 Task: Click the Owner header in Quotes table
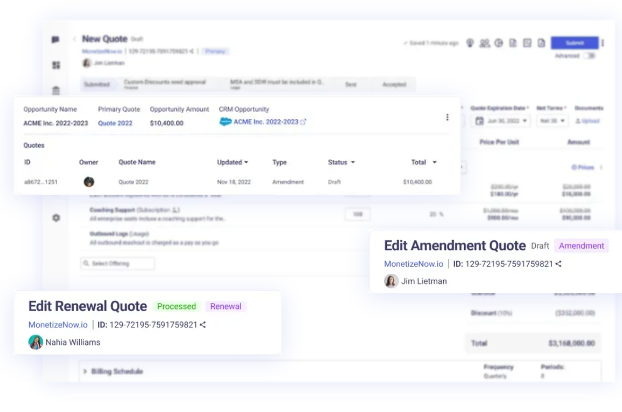(88, 162)
